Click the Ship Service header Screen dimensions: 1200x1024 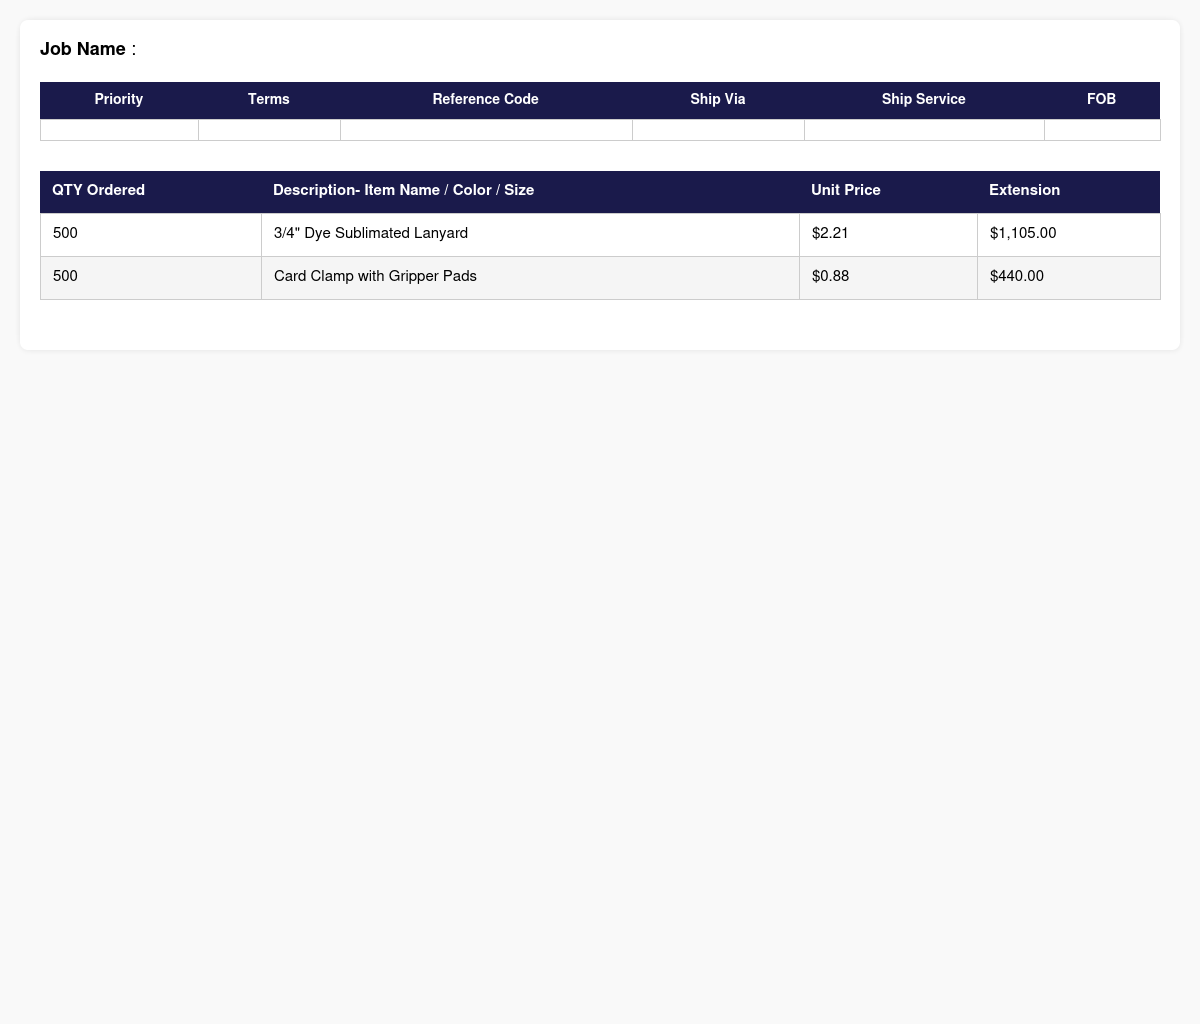click(x=924, y=100)
